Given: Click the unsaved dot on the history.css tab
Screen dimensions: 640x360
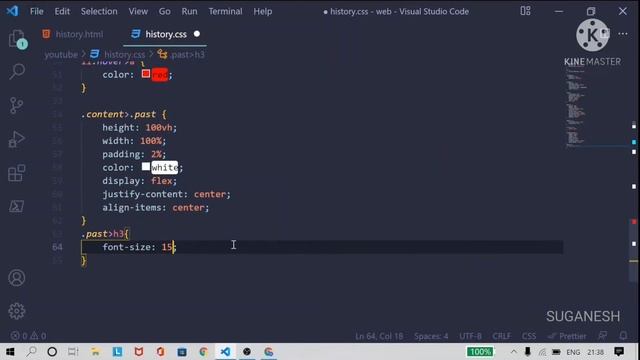Looking at the screenshot, I should tap(197, 34).
